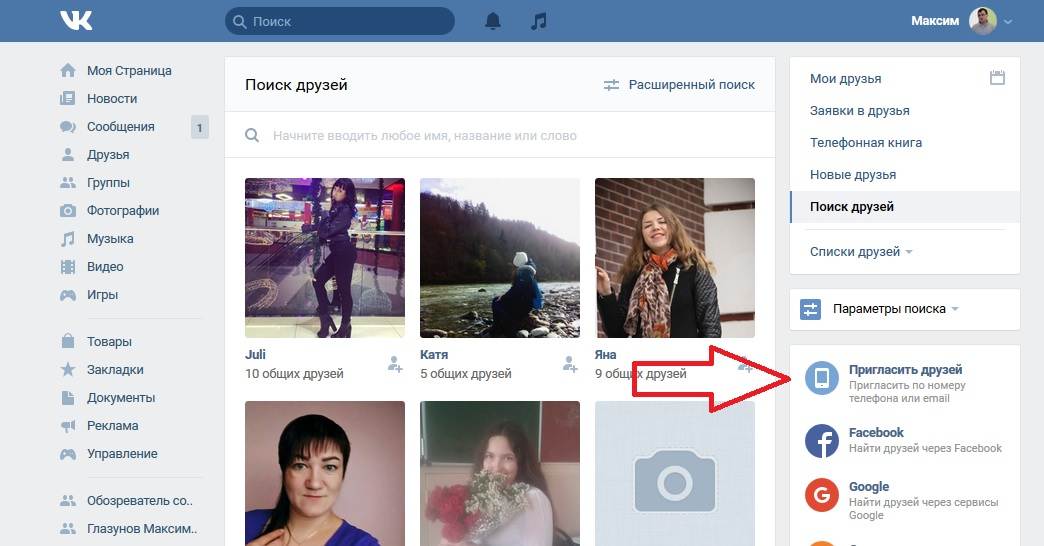Switch to Телефонная книга tab
The width and height of the screenshot is (1044, 546).
point(866,142)
